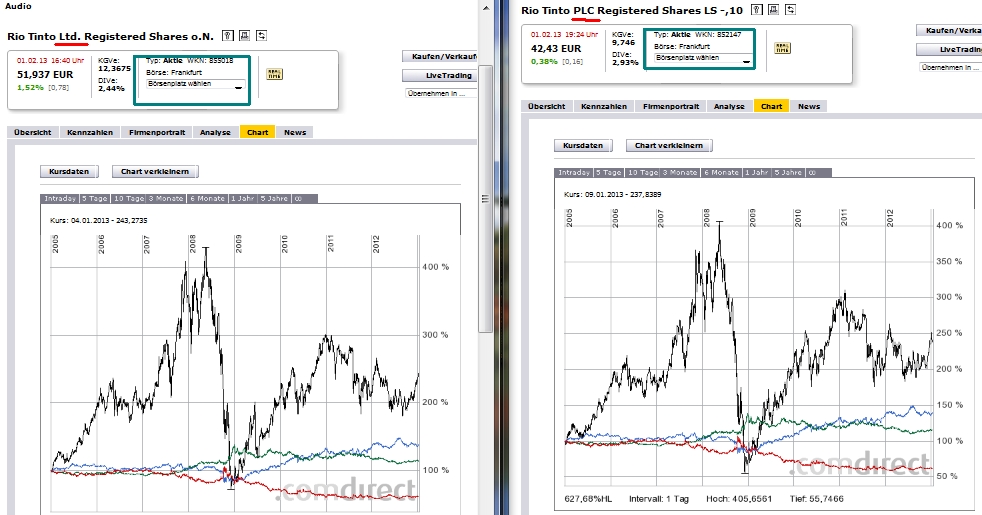Set PLC chart range to 6 Monate
Viewport: 982px width, 515px height.
pos(721,172)
